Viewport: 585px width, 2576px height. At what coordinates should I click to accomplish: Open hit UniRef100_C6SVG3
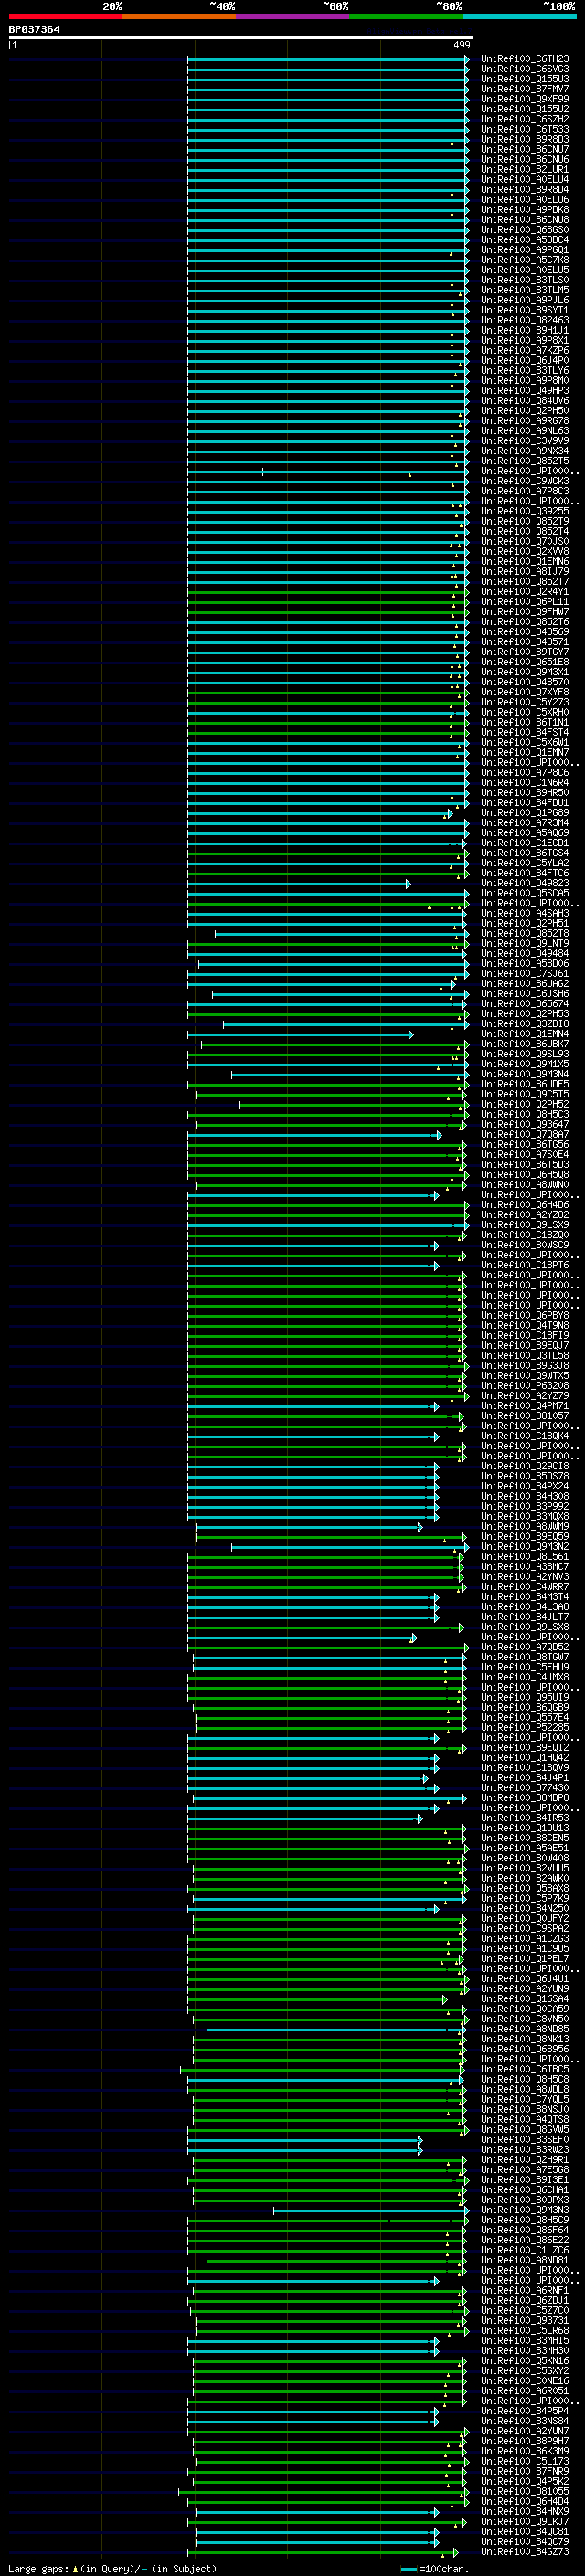(524, 69)
